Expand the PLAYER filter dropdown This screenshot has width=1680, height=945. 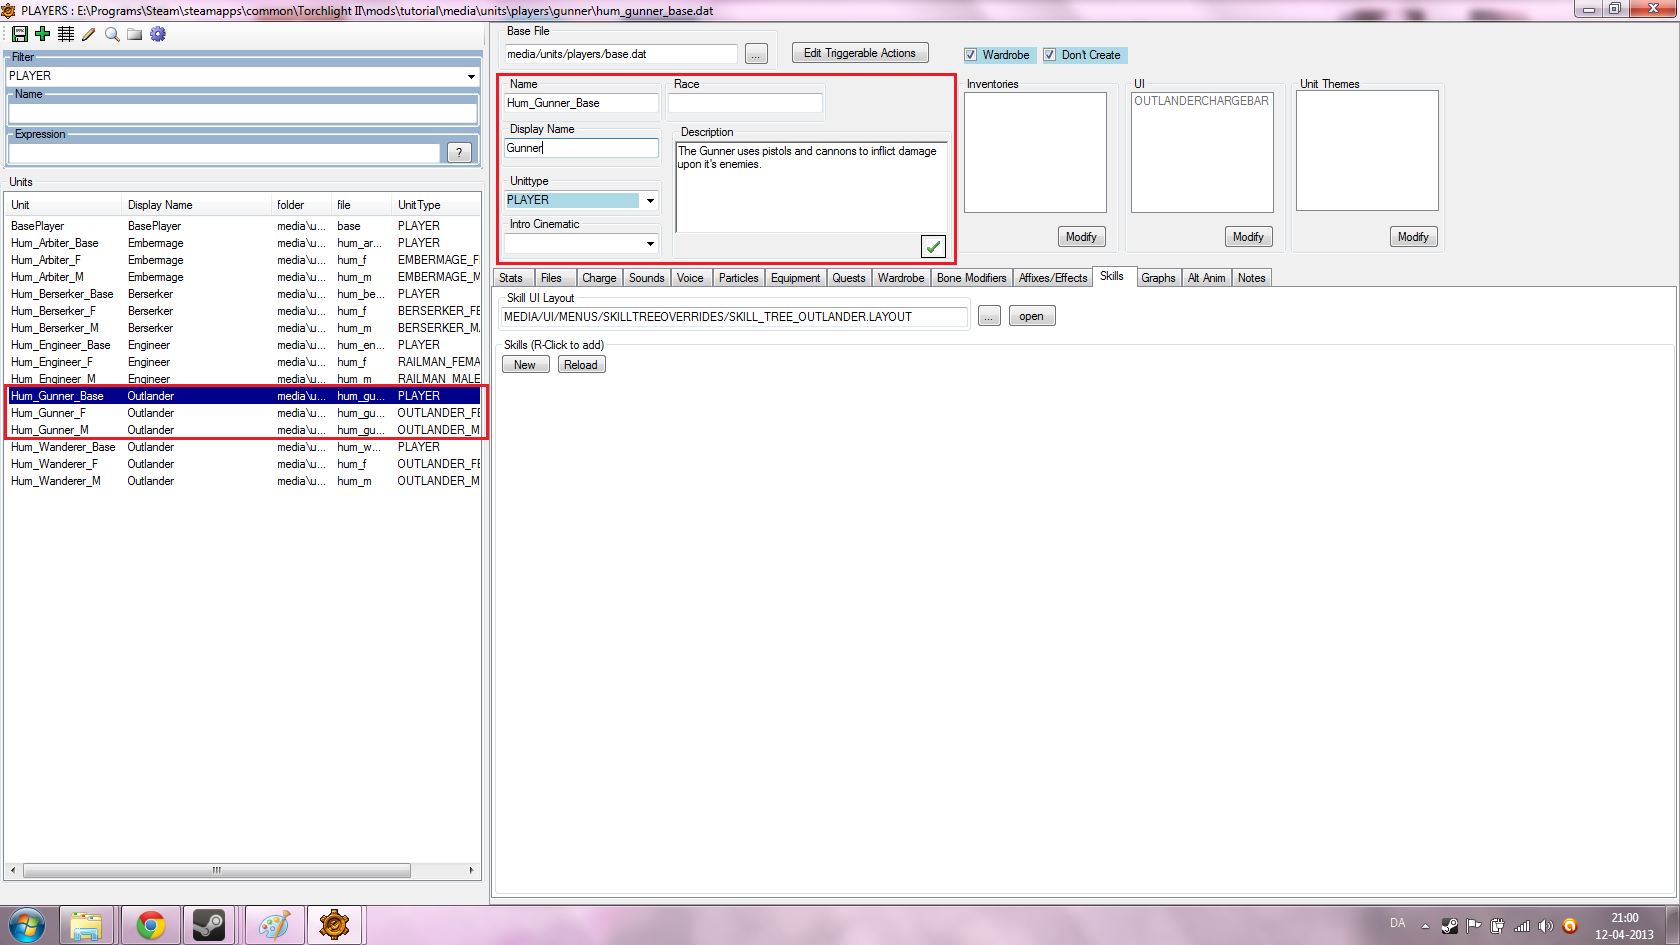471,76
